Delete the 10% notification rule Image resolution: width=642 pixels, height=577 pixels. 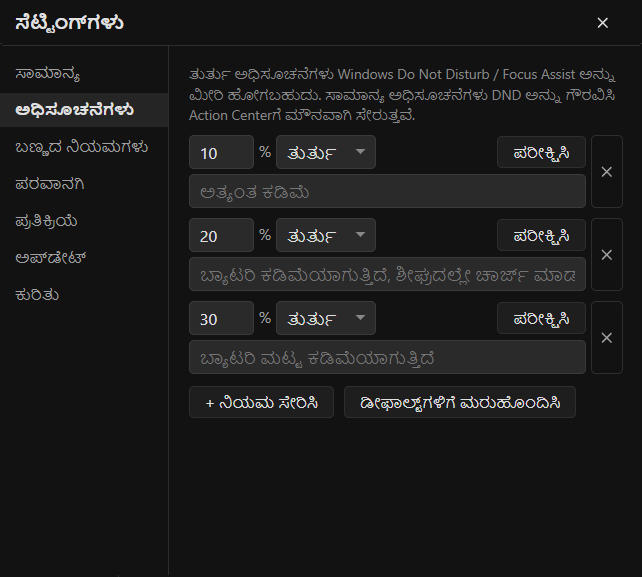point(607,172)
